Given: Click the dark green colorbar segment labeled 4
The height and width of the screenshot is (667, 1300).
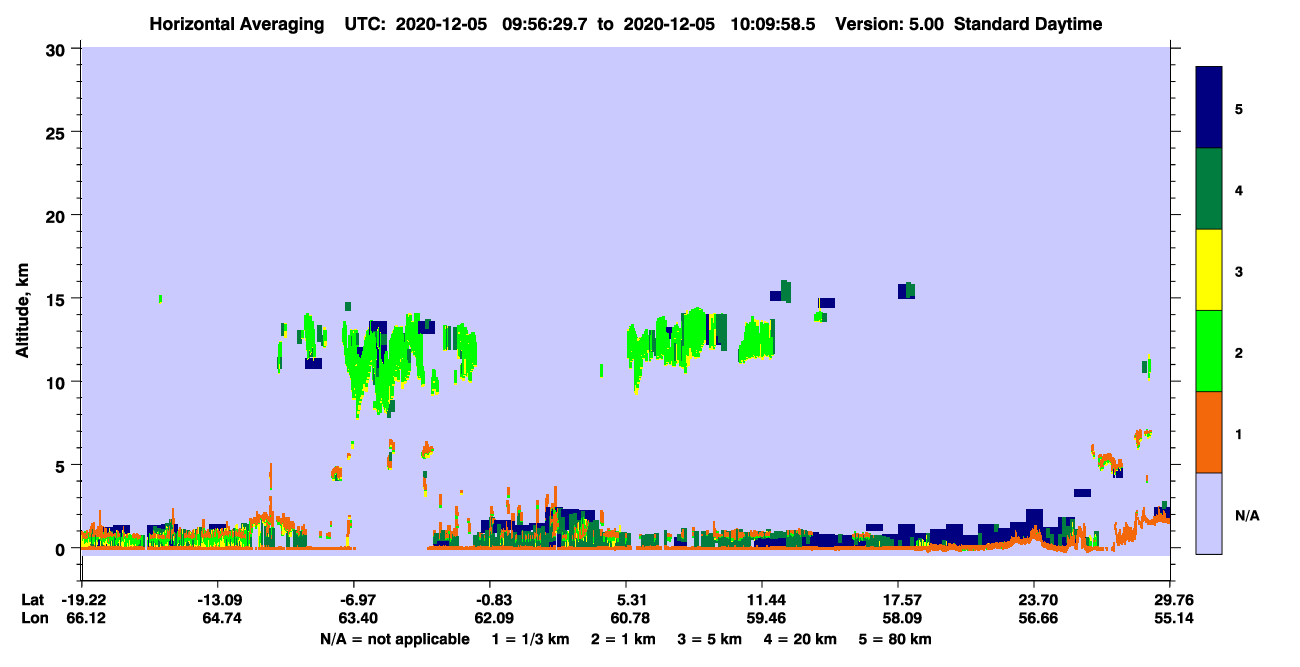Looking at the screenshot, I should pos(1209,189).
